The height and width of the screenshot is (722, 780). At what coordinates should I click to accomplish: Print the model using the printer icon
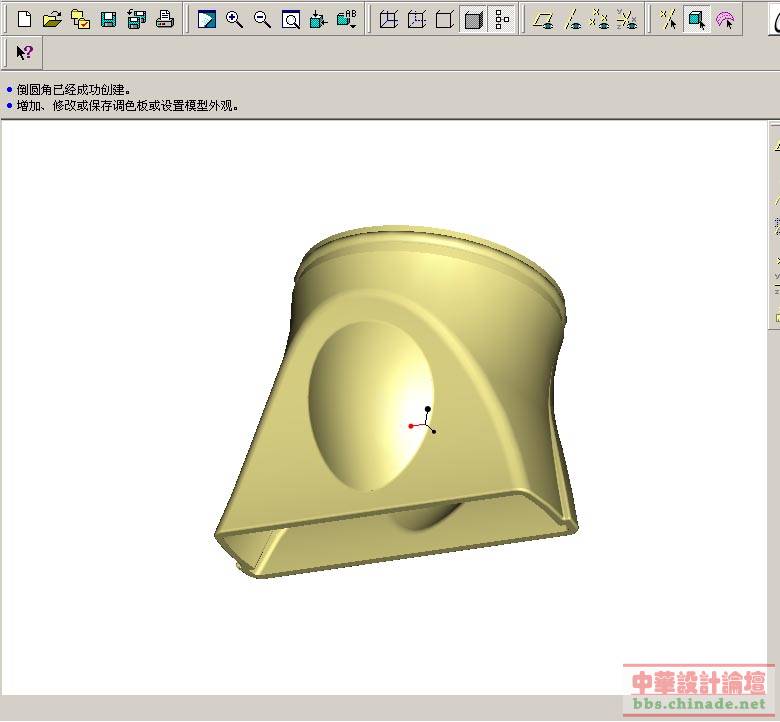(165, 19)
